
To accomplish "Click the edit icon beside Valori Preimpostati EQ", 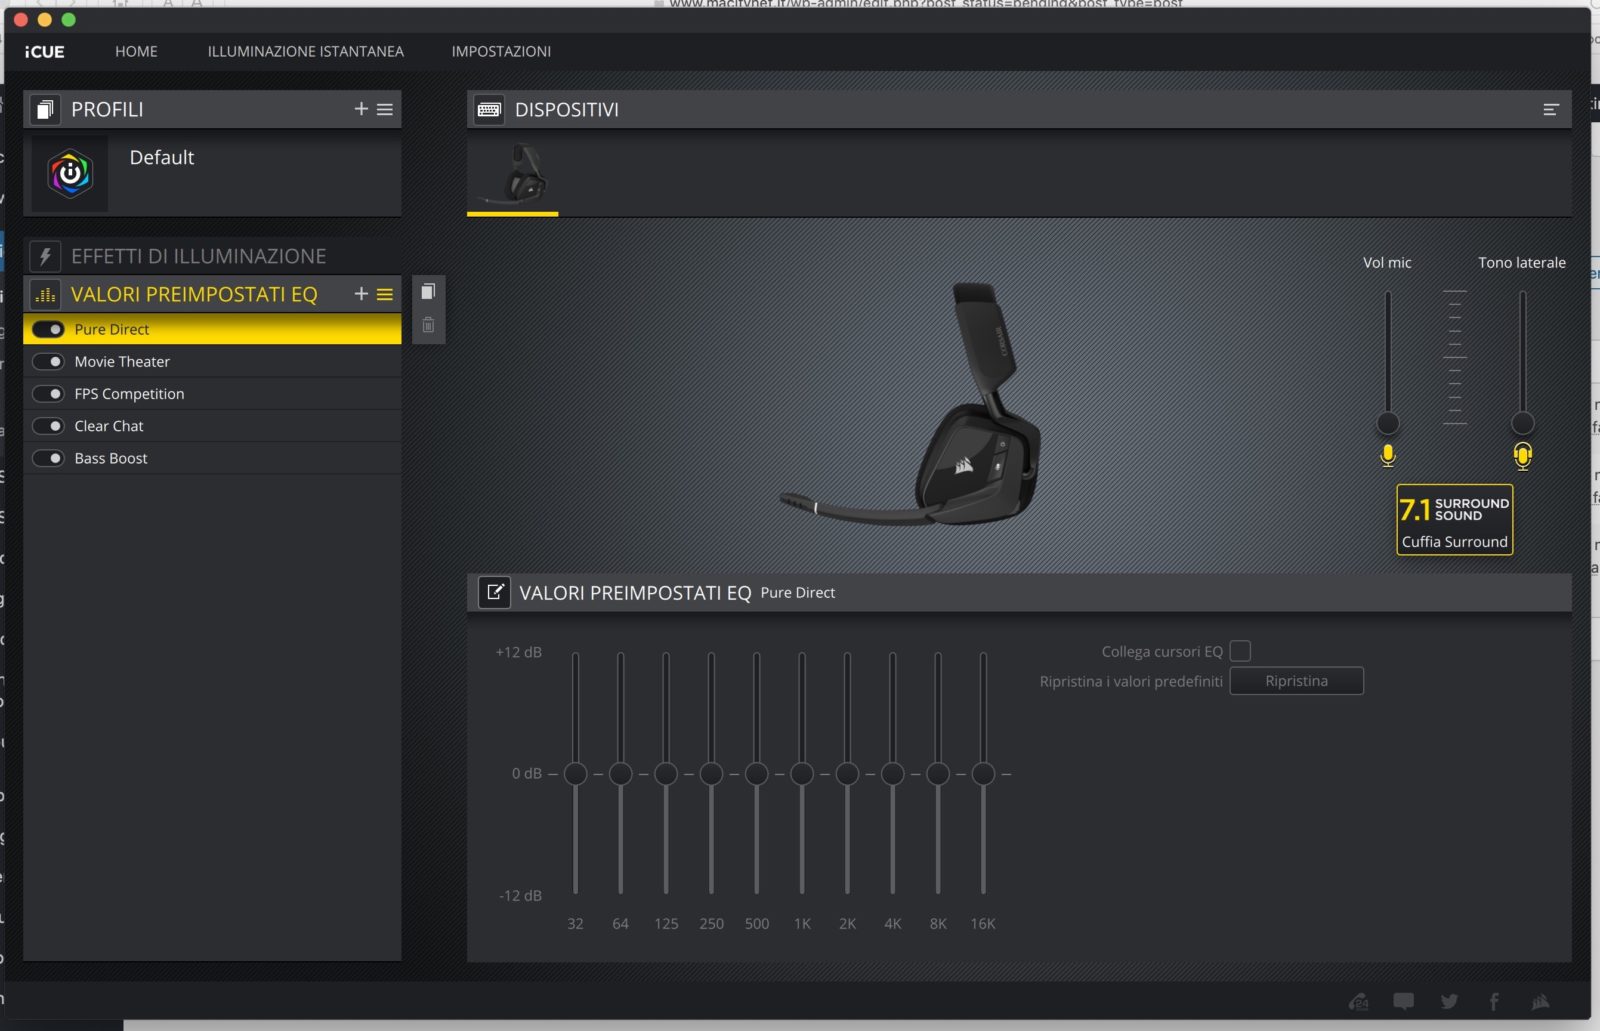I will click(x=494, y=592).
